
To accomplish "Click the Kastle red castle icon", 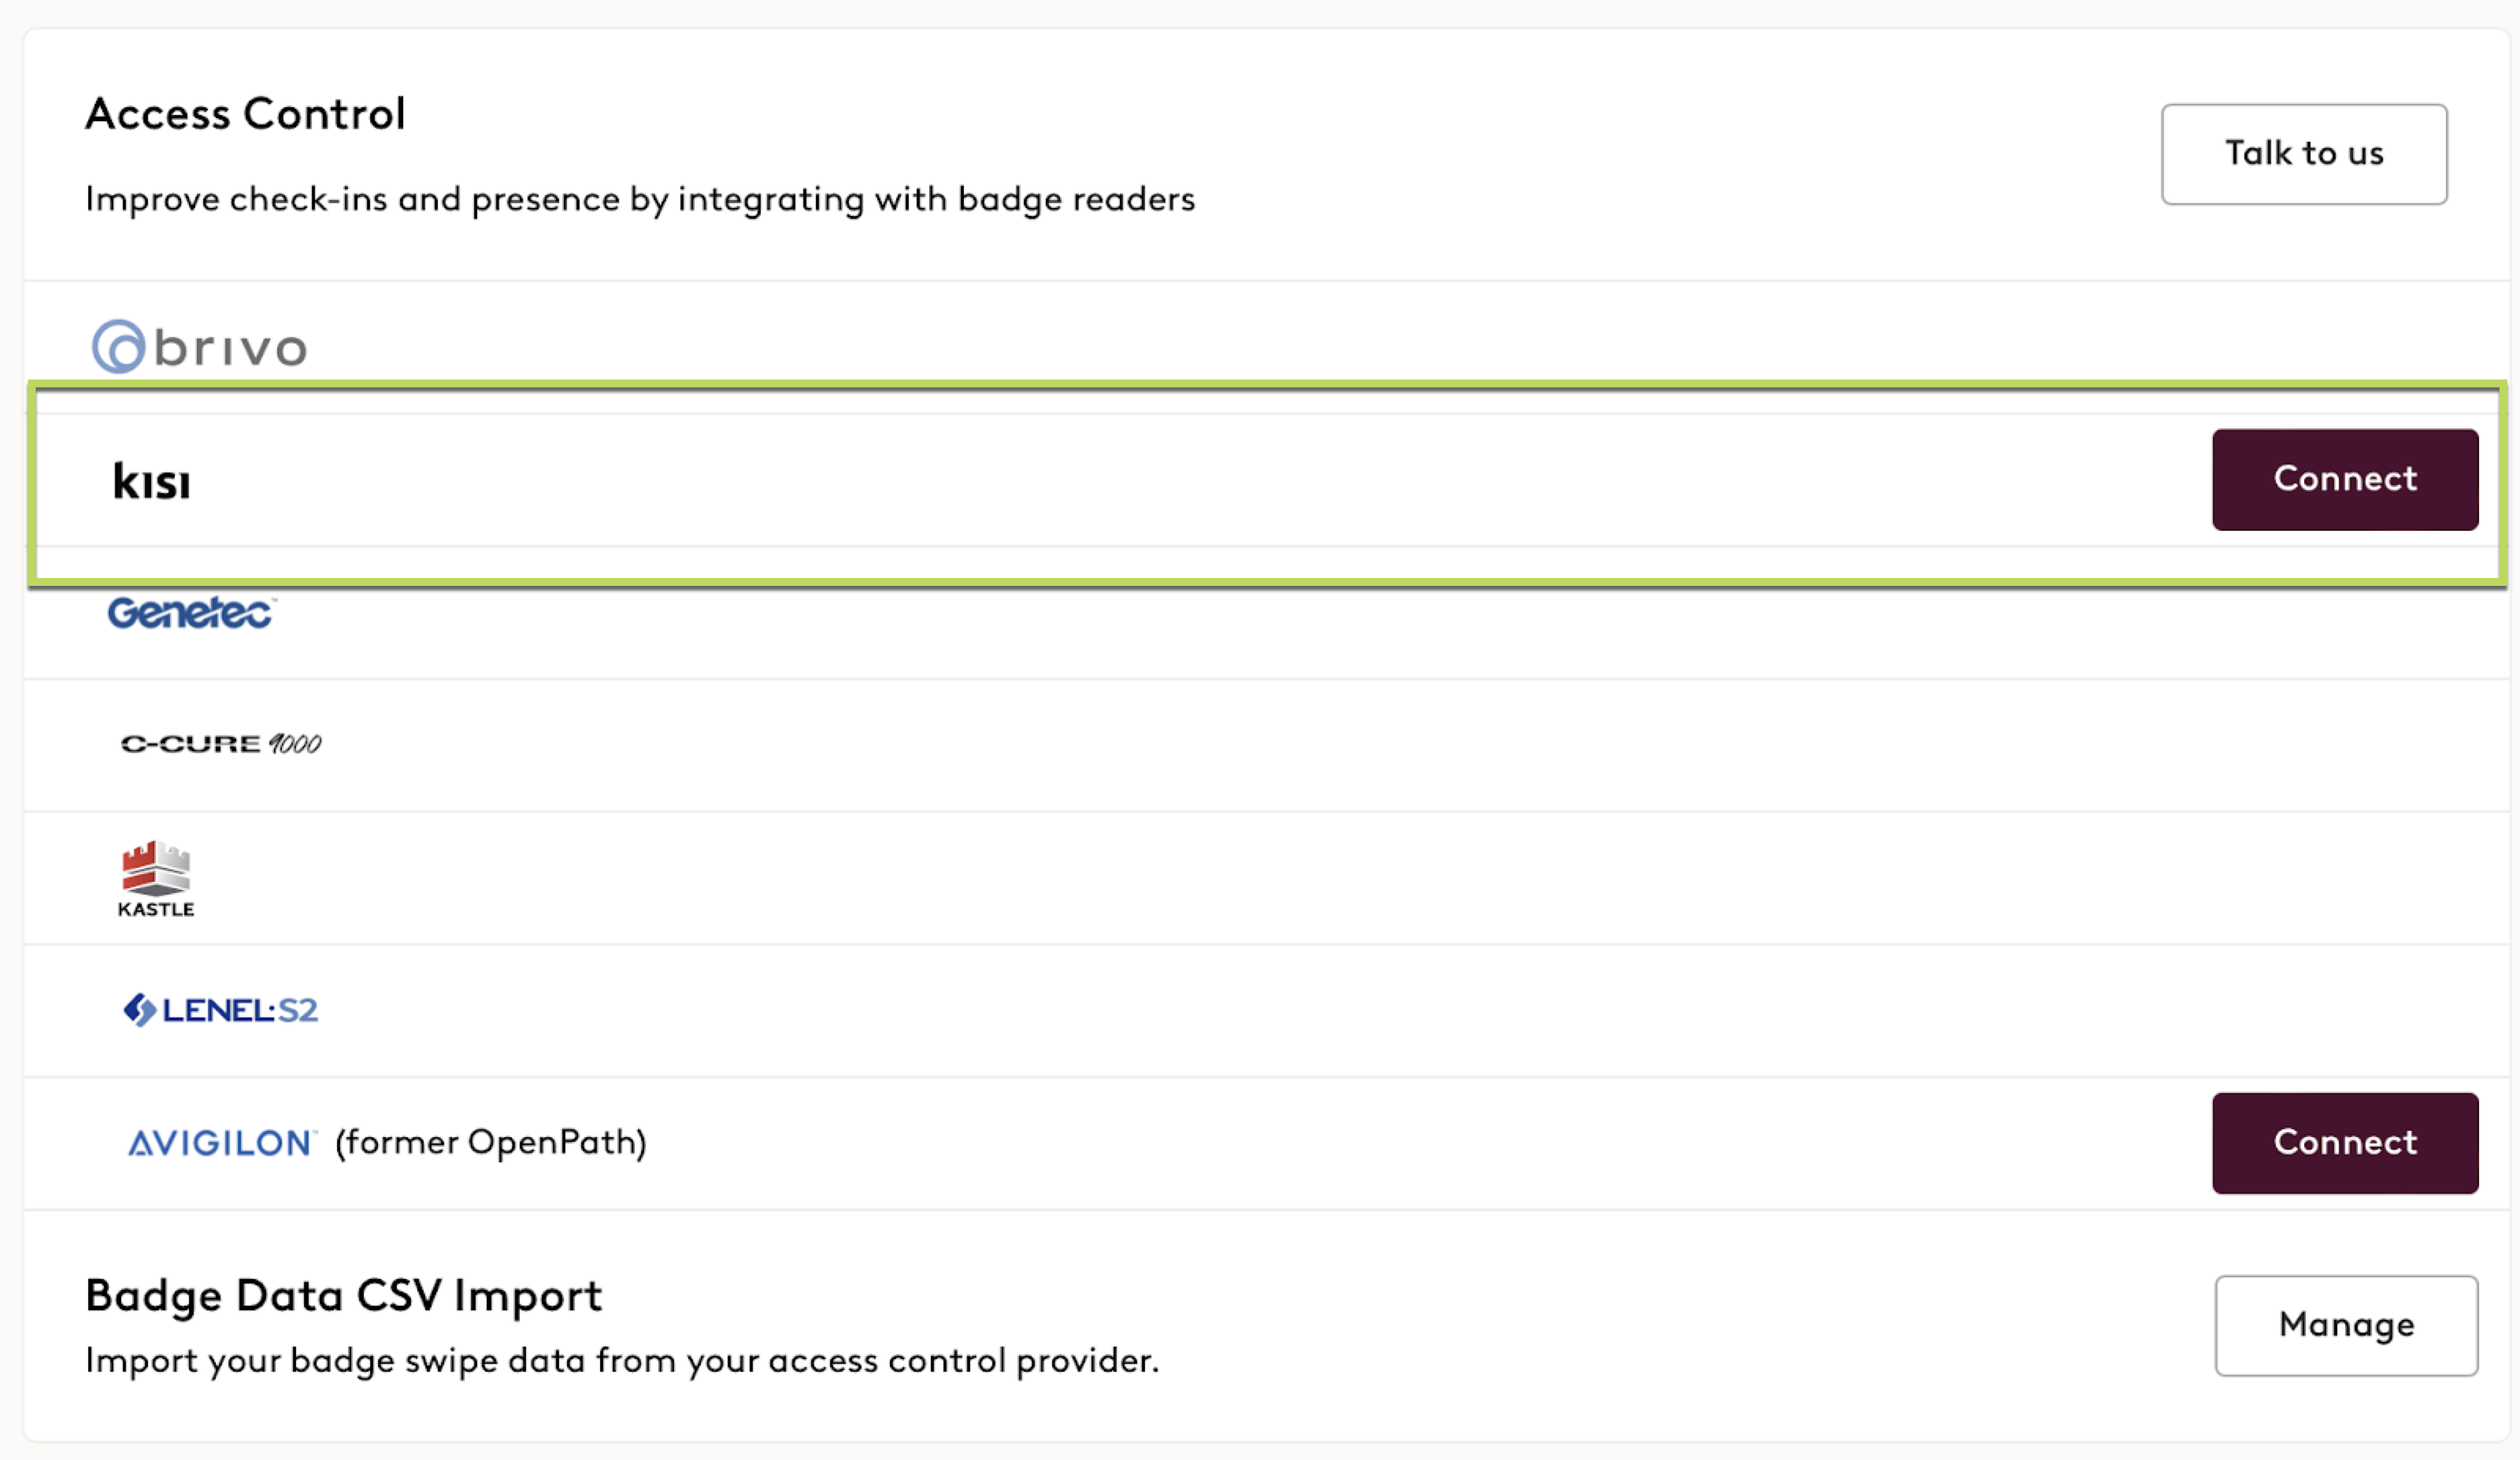I will pos(156,868).
